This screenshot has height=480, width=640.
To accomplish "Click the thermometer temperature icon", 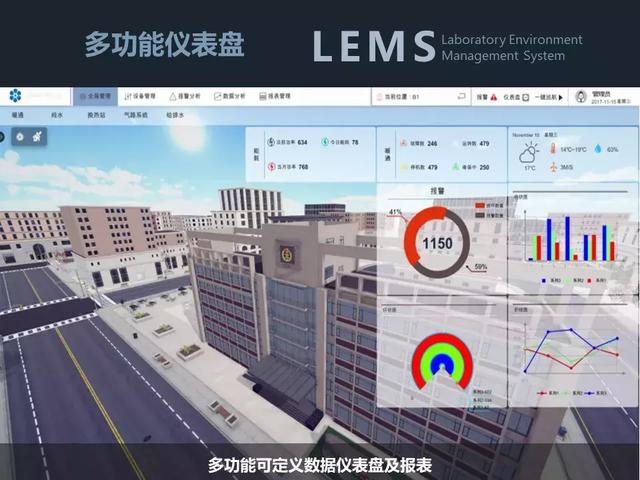I will point(551,149).
